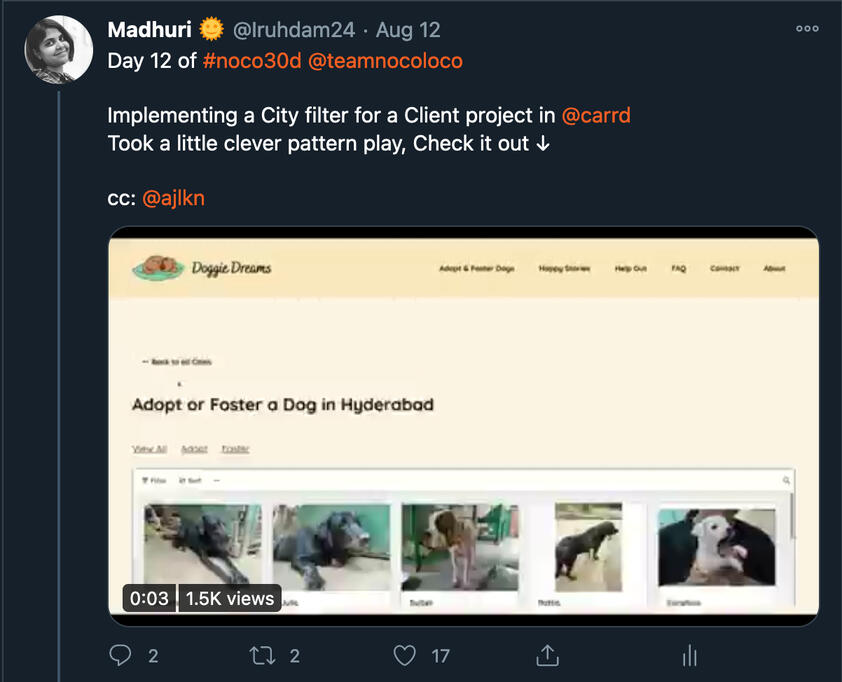Open the tweet's more options menu
Image resolution: width=842 pixels, height=682 pixels.
click(x=807, y=29)
